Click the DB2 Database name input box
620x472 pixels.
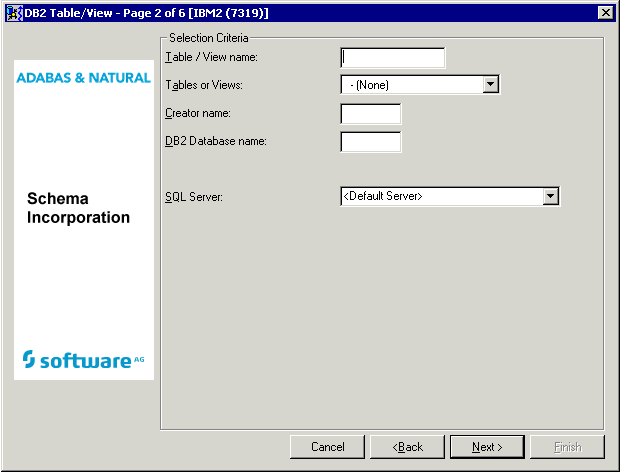[x=370, y=141]
